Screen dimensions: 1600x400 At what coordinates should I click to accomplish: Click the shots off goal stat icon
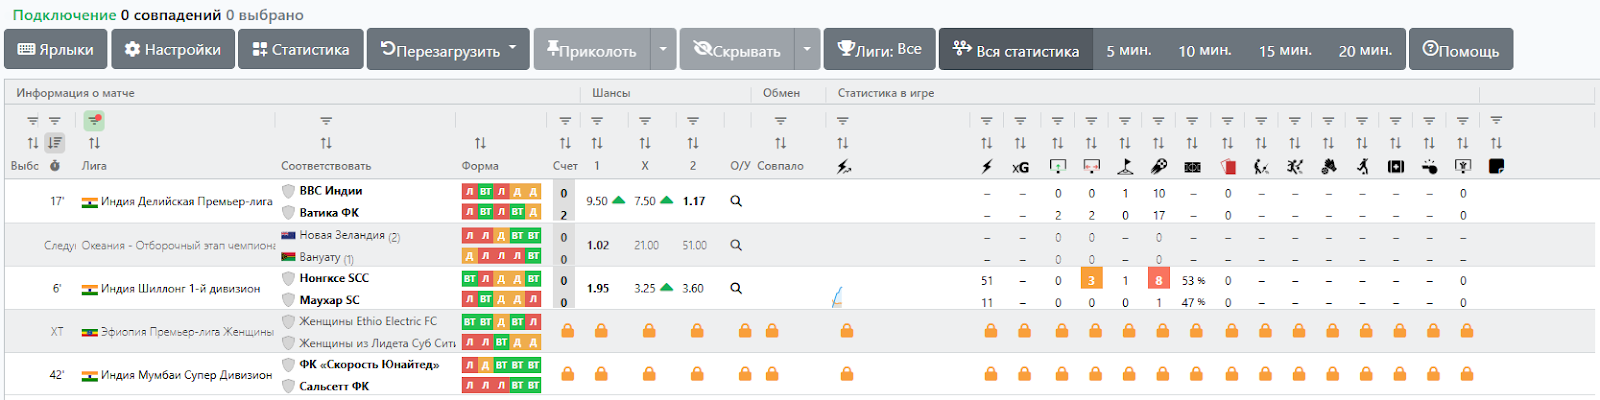[x=1091, y=167]
